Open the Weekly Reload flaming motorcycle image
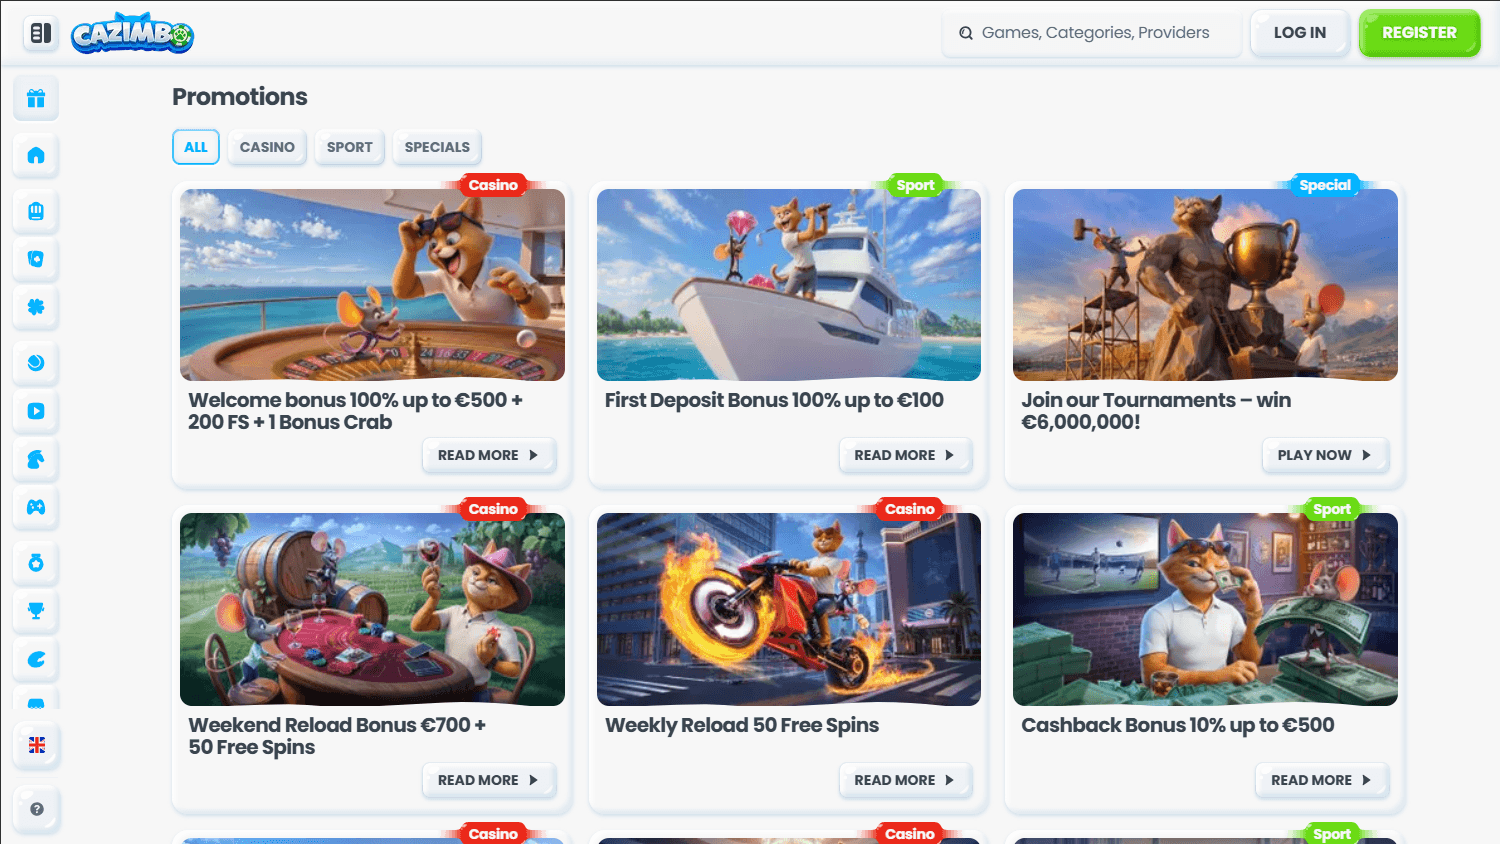The image size is (1500, 844). (789, 609)
